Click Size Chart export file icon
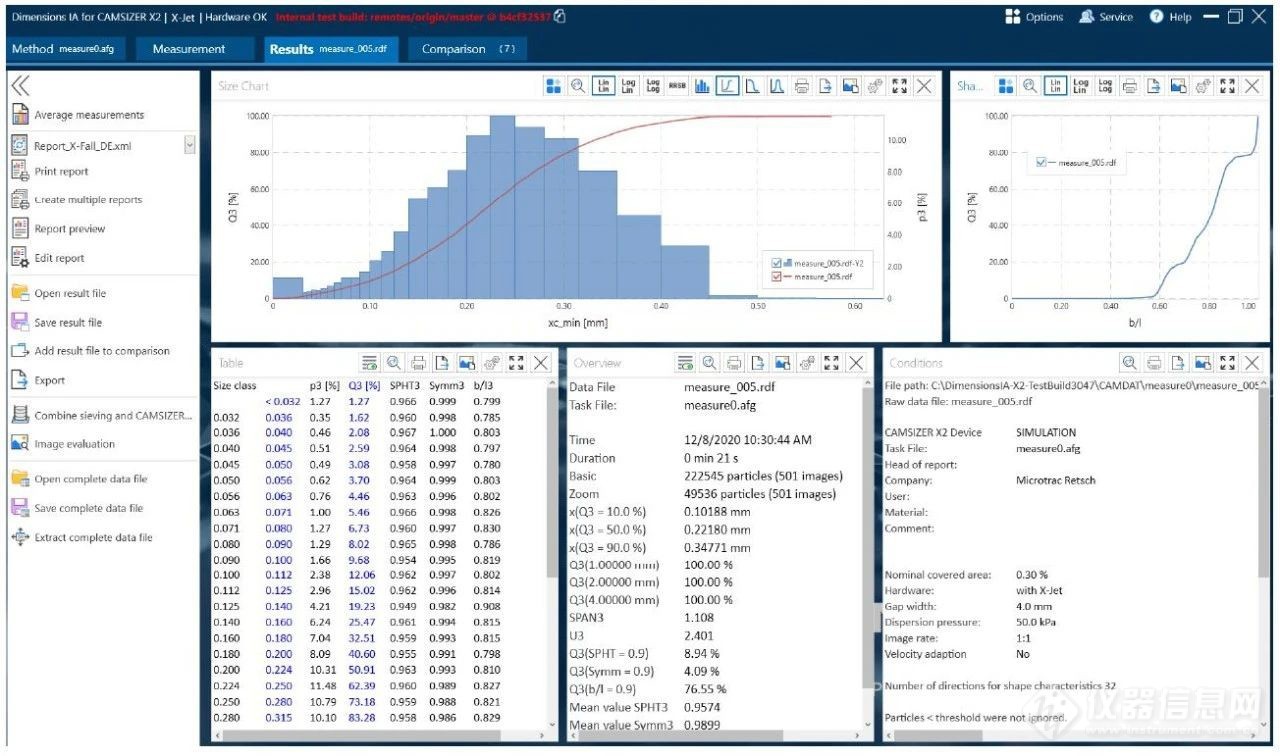The image size is (1280, 756). pos(826,87)
